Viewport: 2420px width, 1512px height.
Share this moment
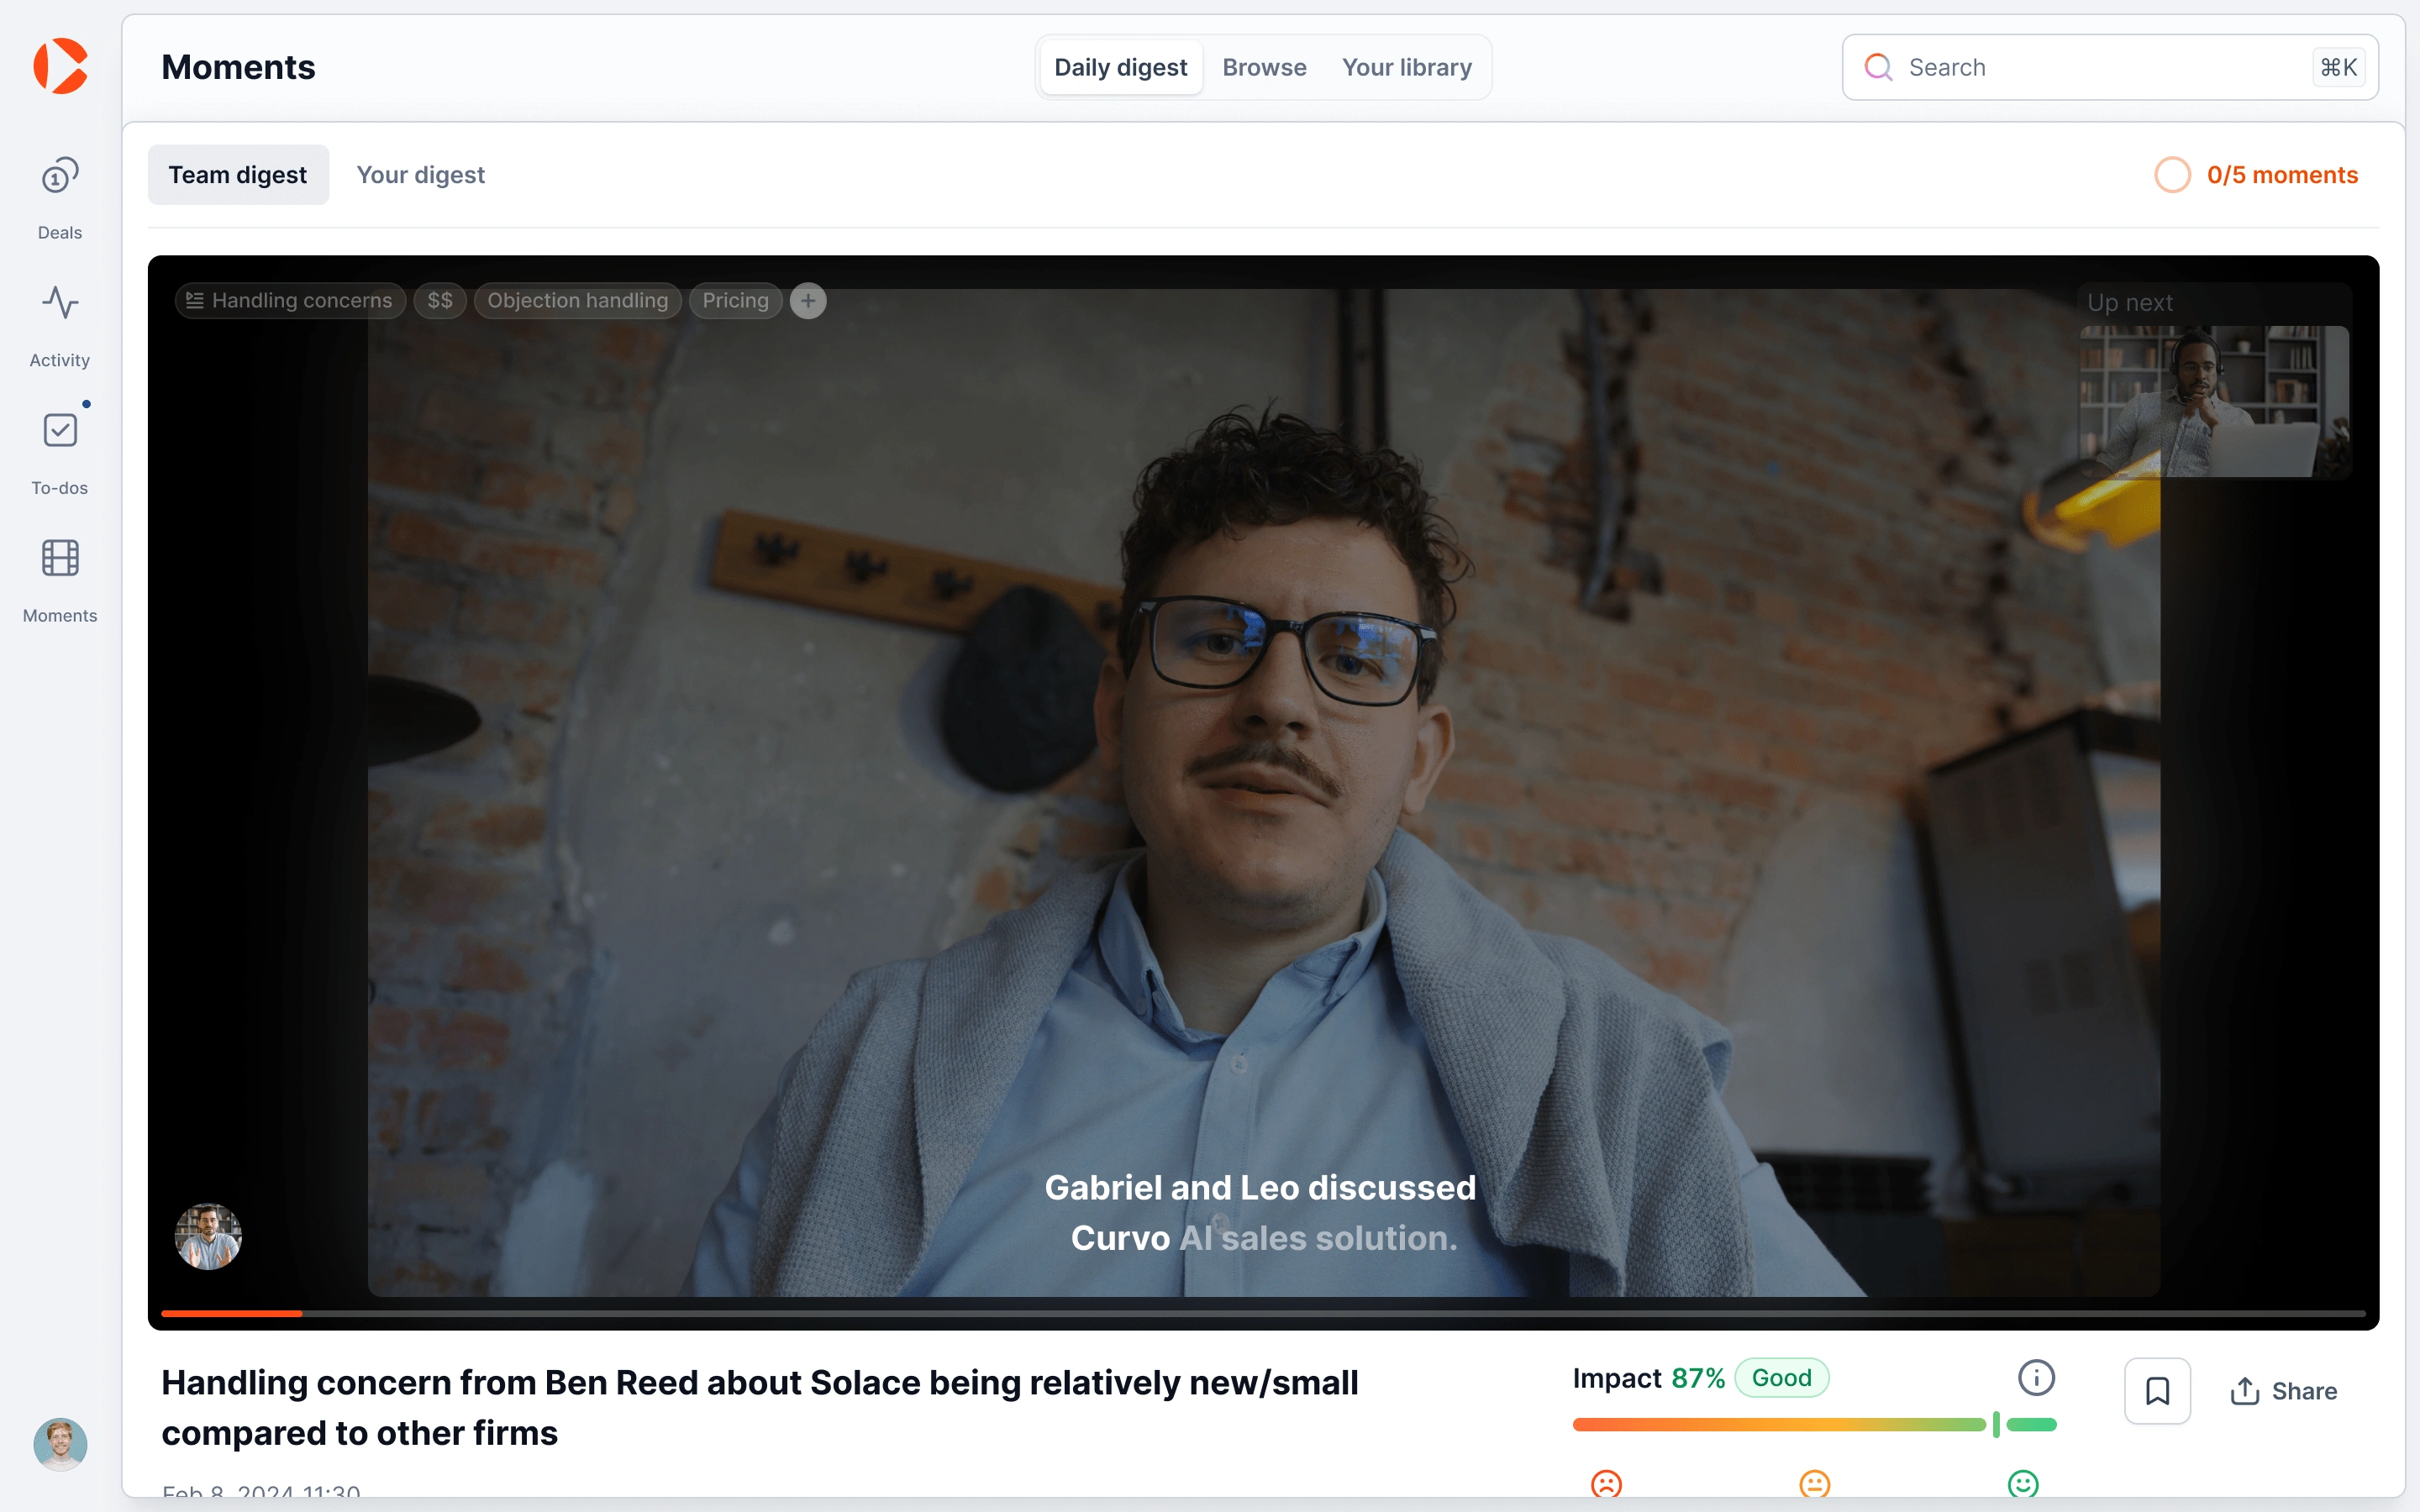coord(2283,1391)
